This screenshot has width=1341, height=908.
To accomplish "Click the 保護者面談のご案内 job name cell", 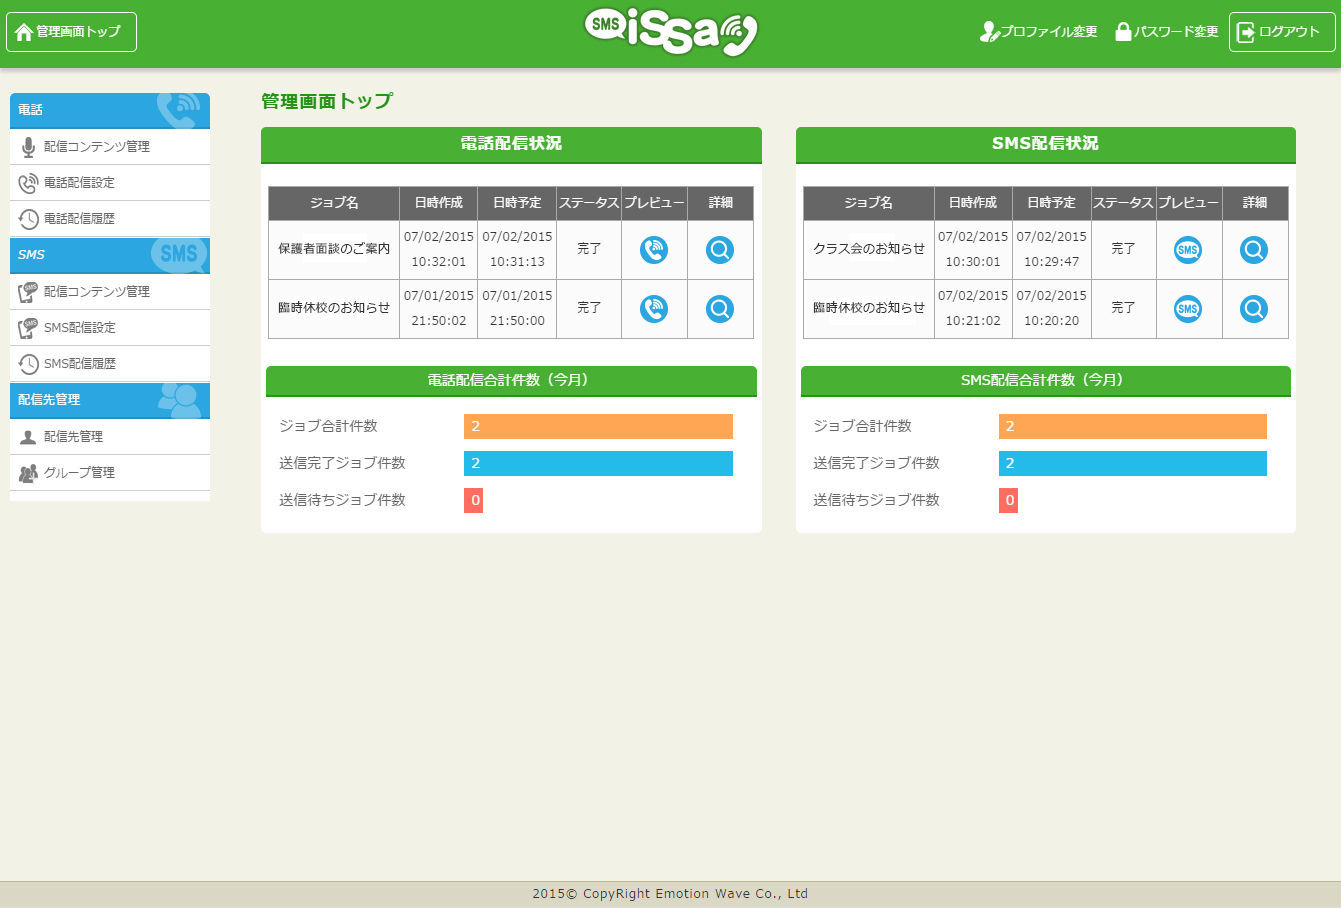I will pos(334,249).
